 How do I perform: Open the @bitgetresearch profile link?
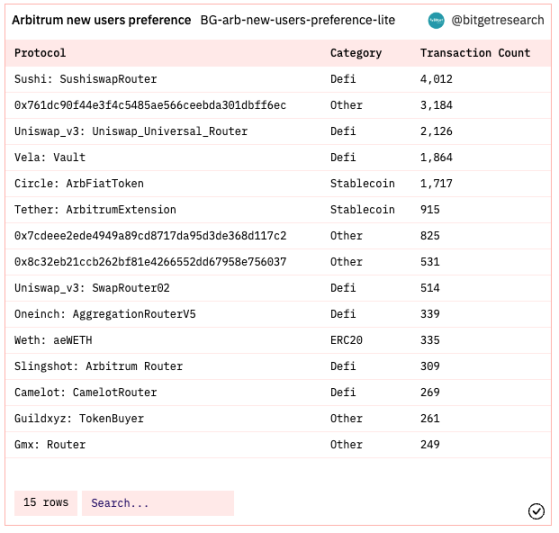(x=498, y=20)
